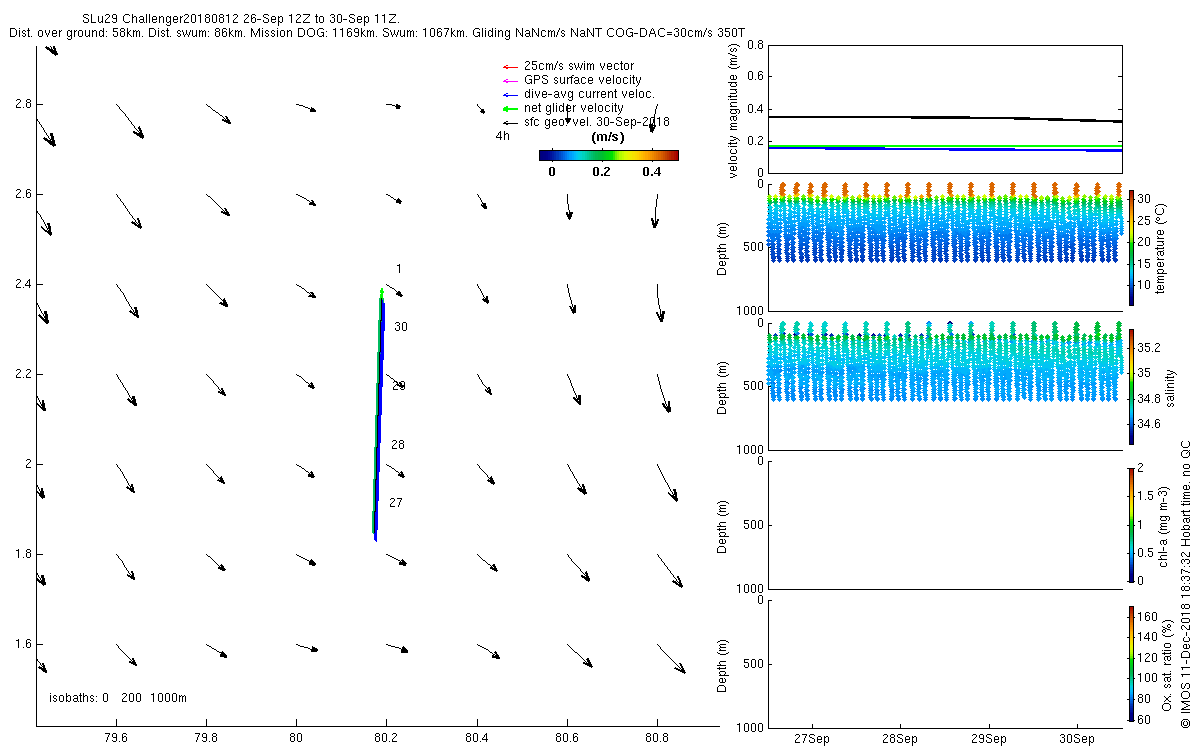
Task: Click the 80.2 longitude axis tick label
Action: point(386,739)
